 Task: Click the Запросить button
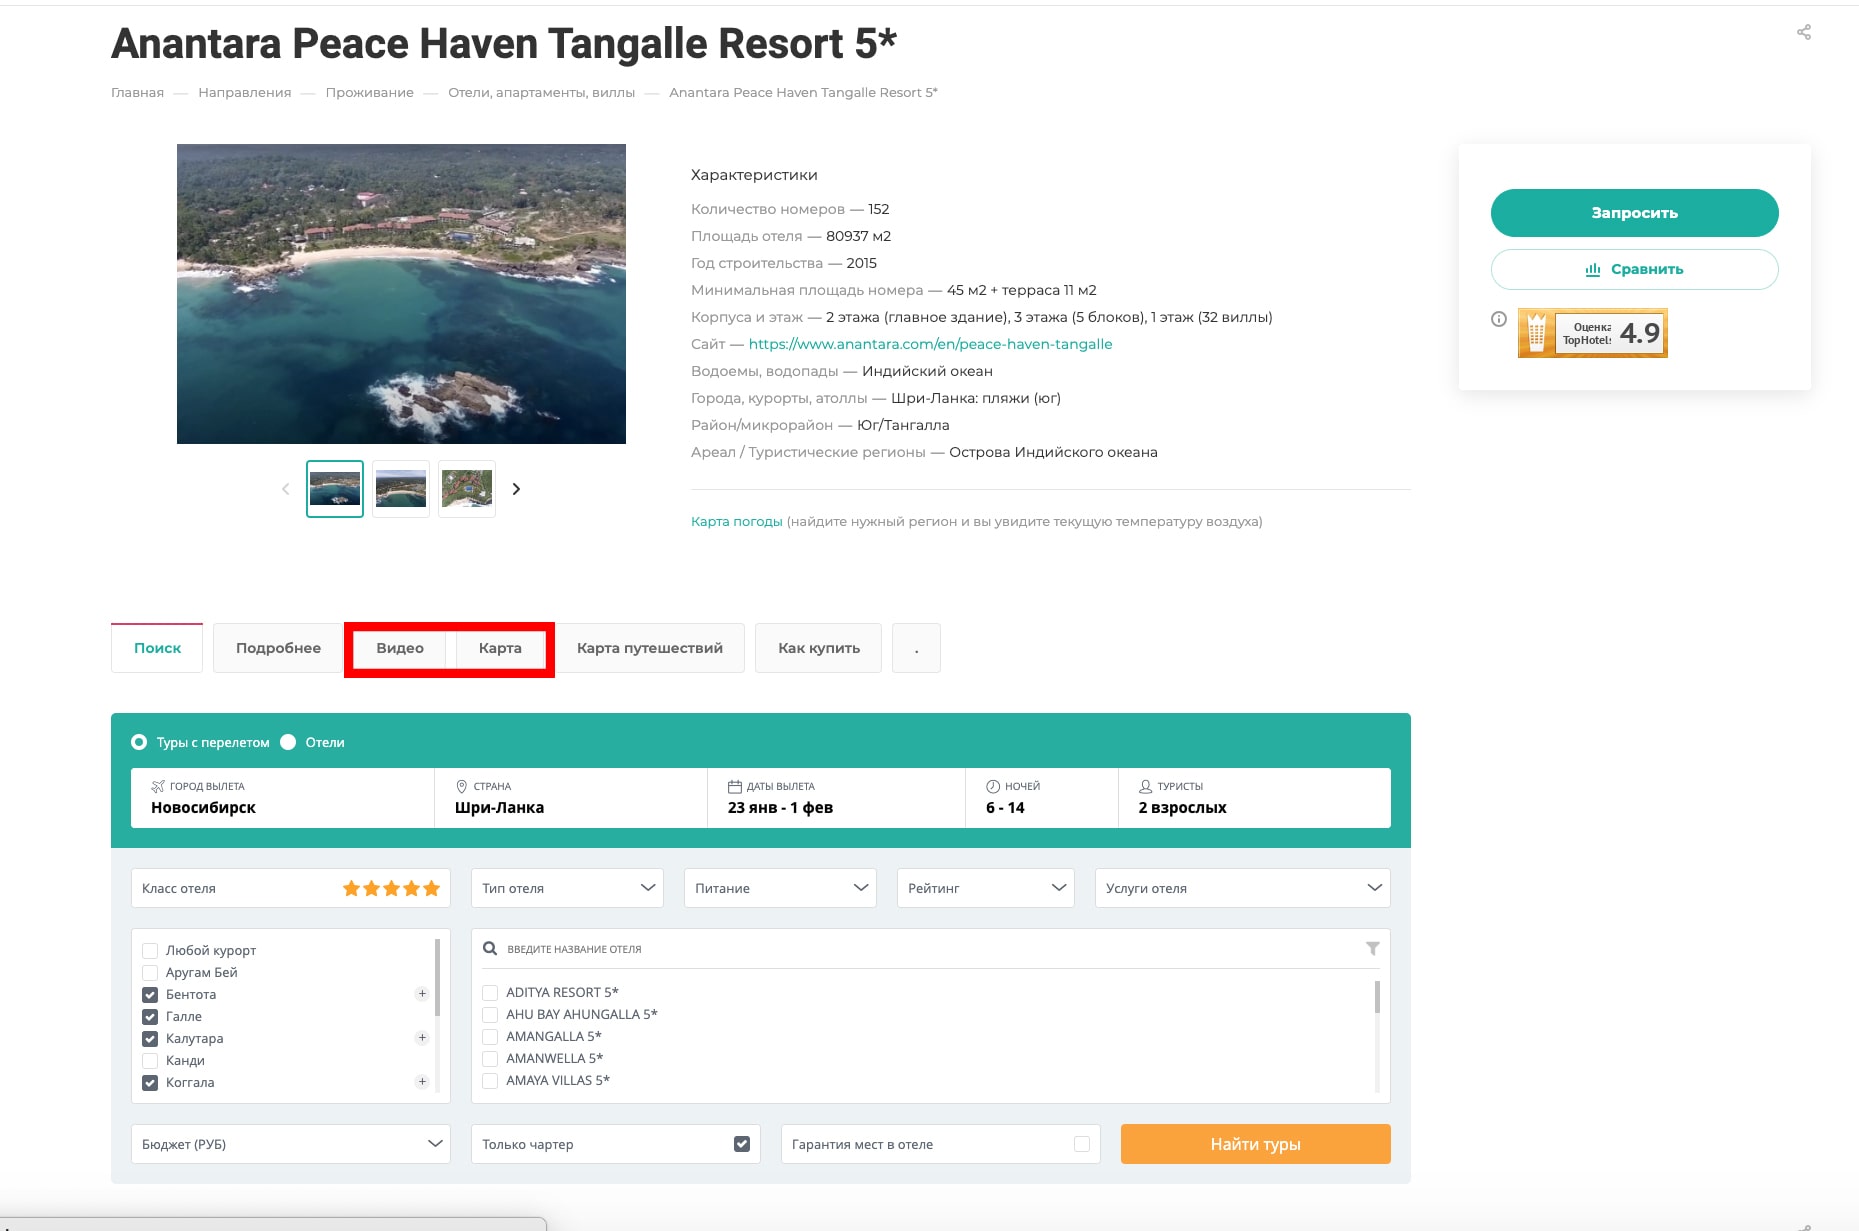(x=1635, y=213)
